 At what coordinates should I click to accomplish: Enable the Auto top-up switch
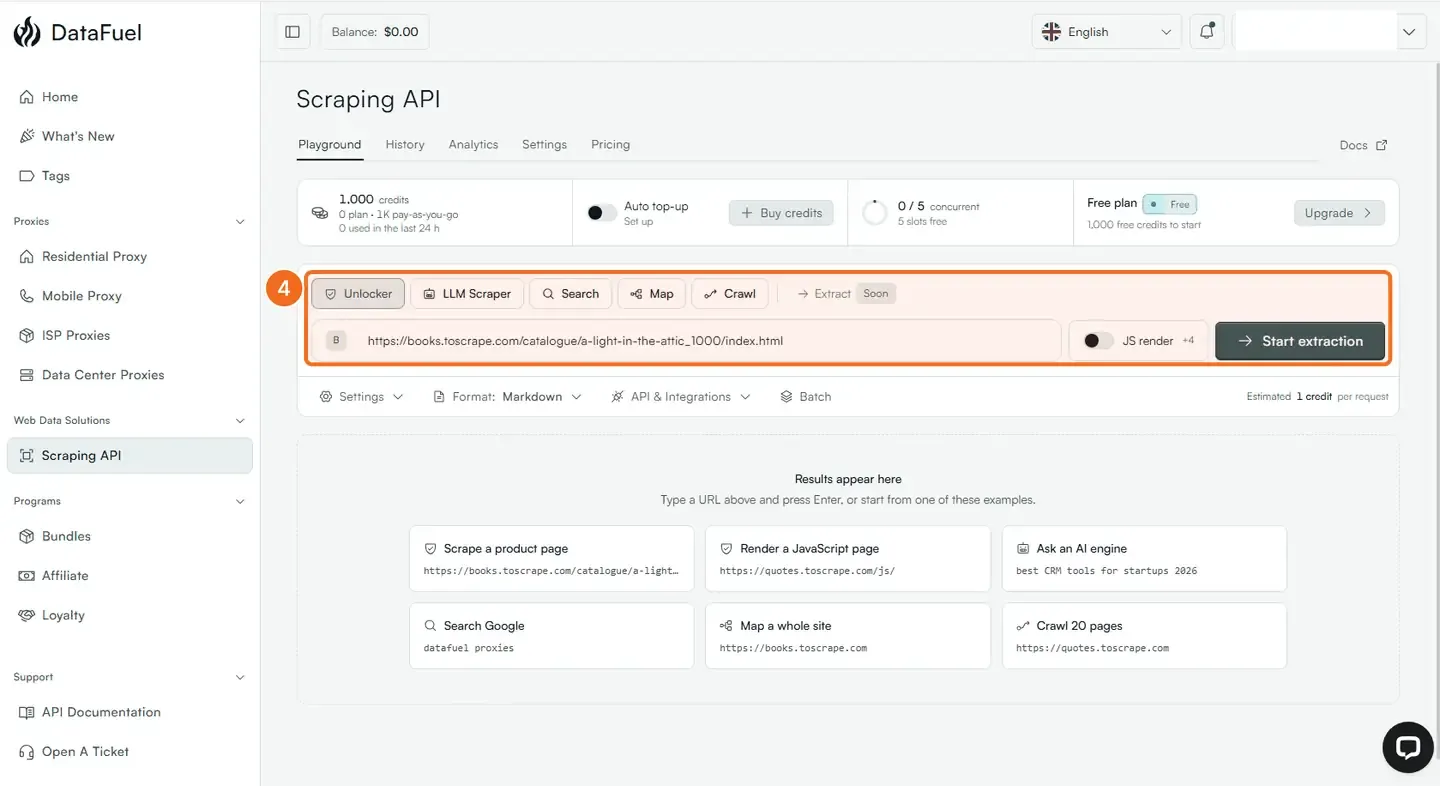tap(601, 213)
